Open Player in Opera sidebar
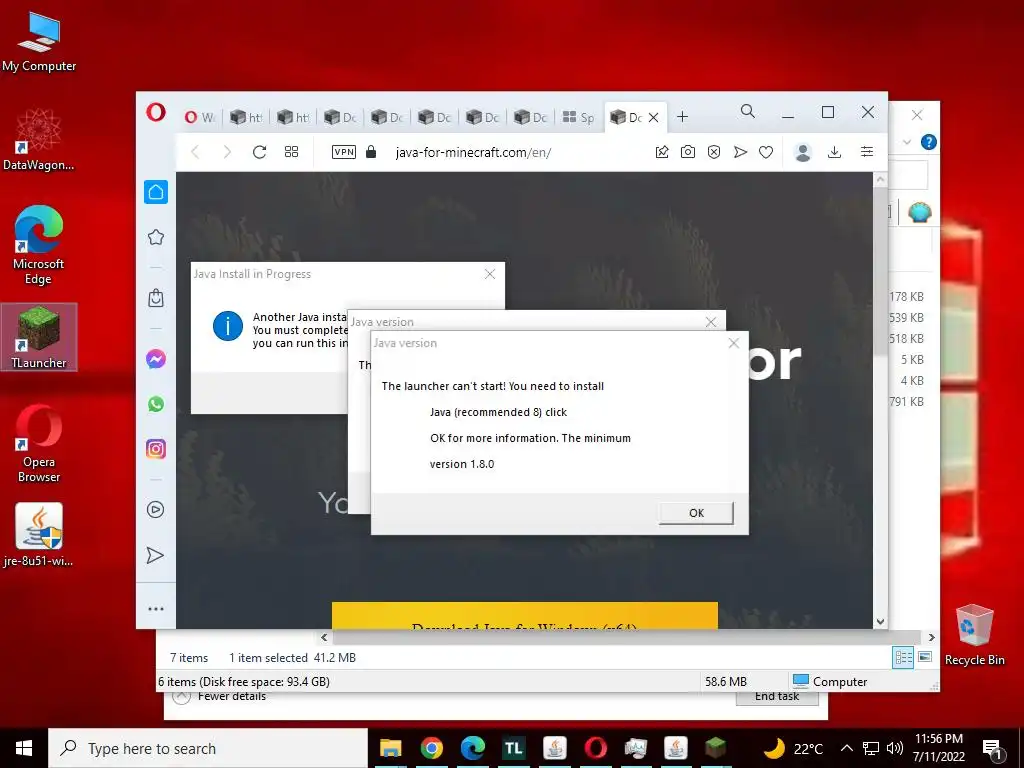 (x=155, y=509)
